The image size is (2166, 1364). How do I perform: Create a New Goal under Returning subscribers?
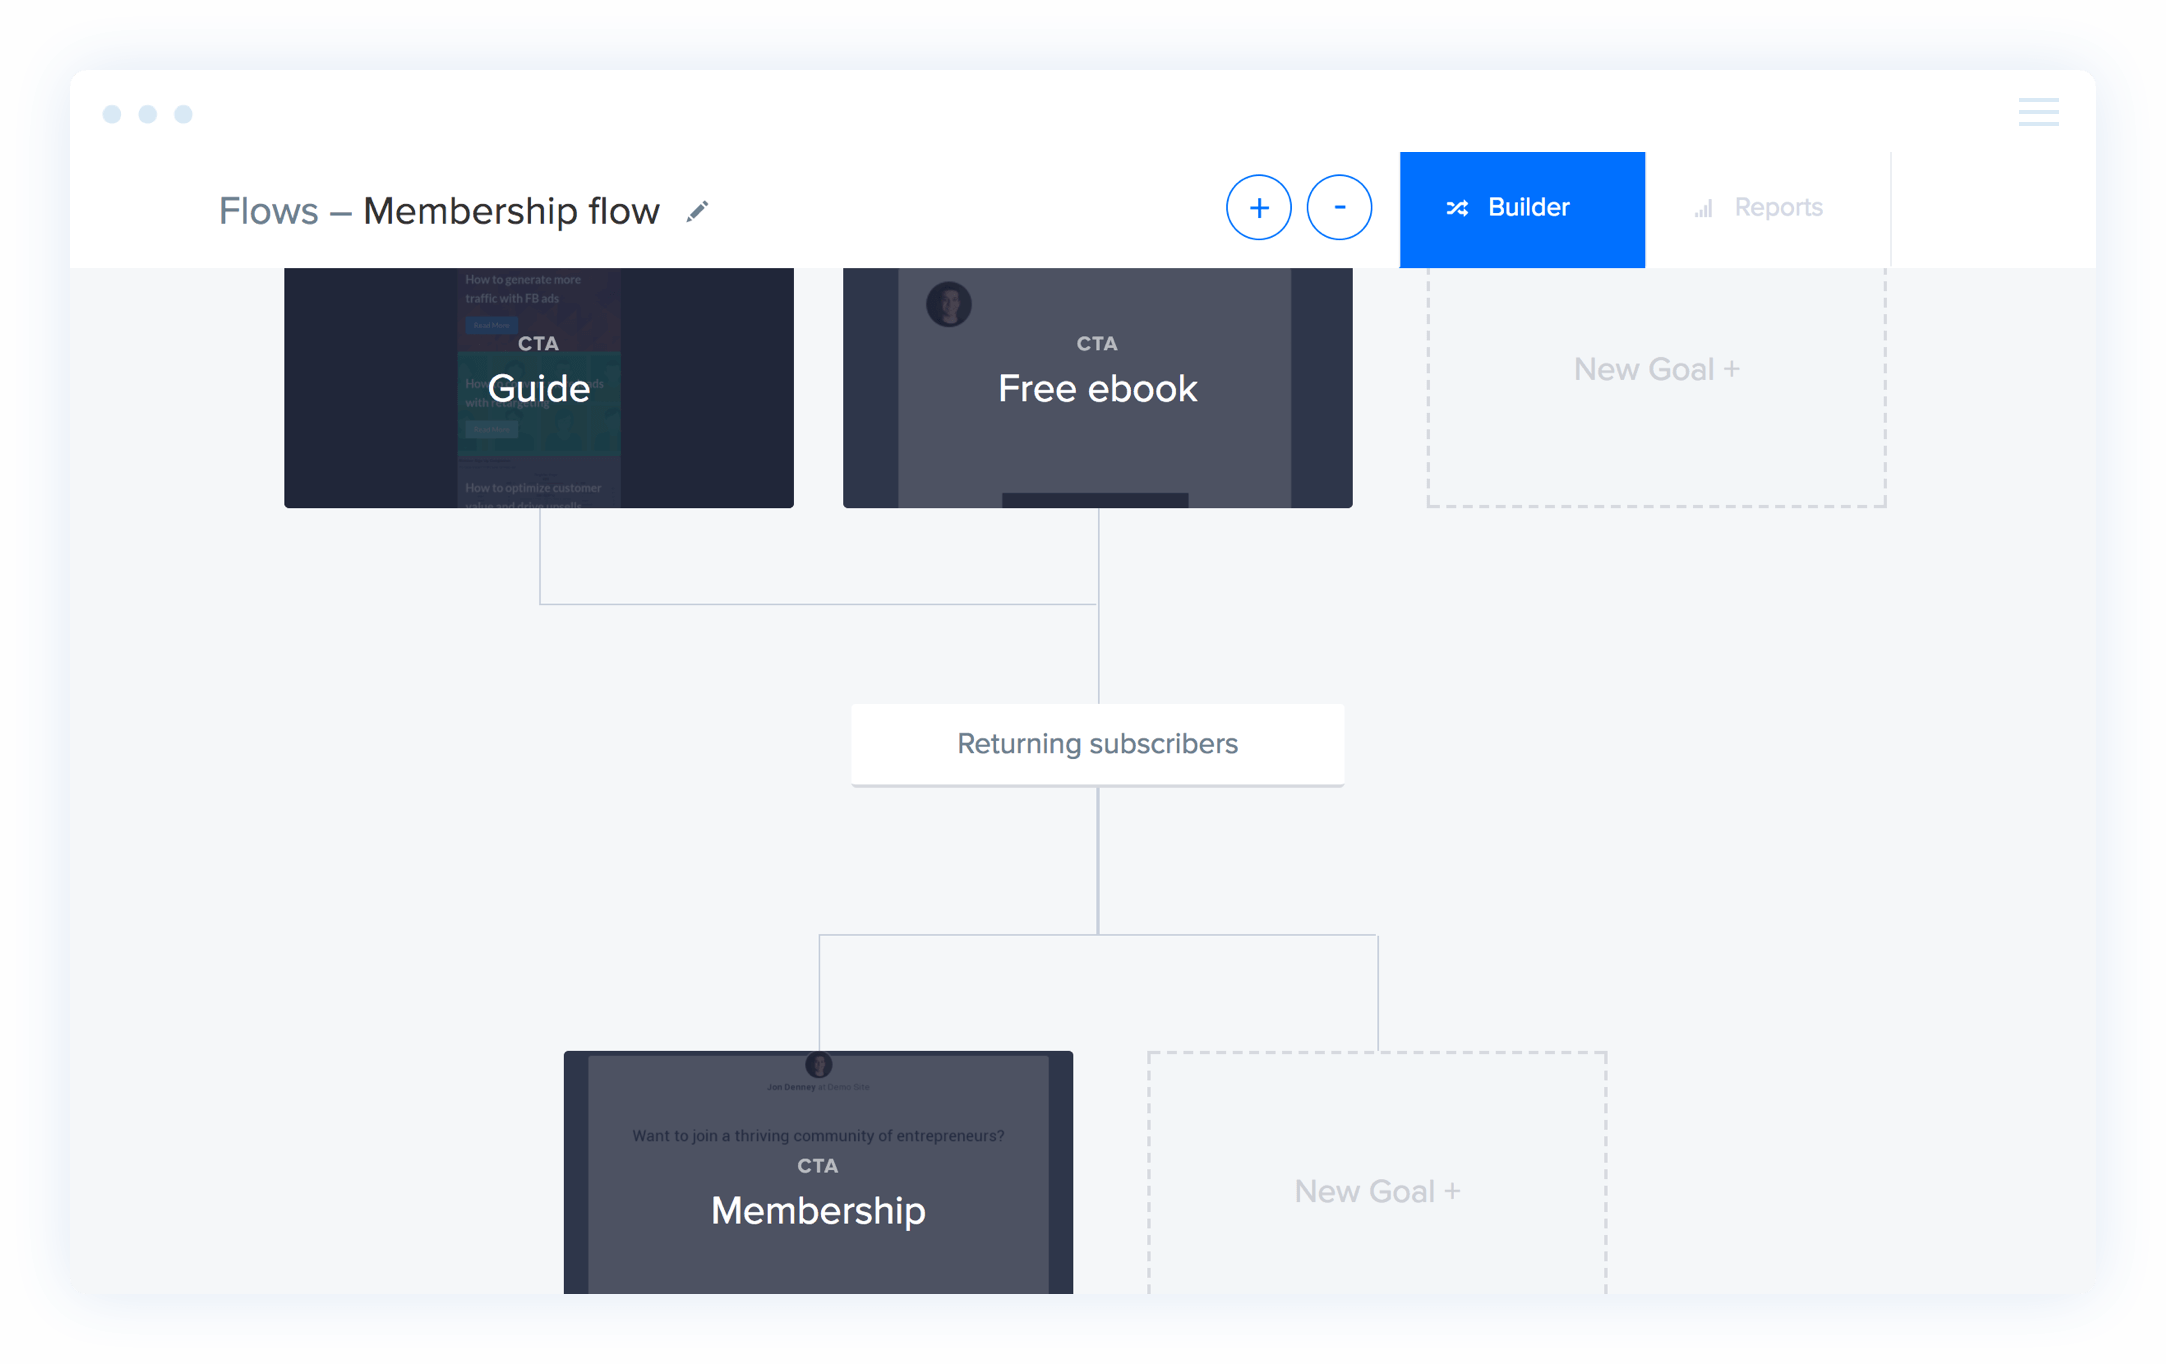[x=1377, y=1190]
